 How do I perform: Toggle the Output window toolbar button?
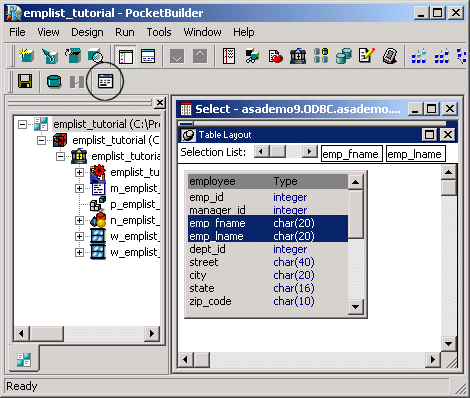click(148, 56)
